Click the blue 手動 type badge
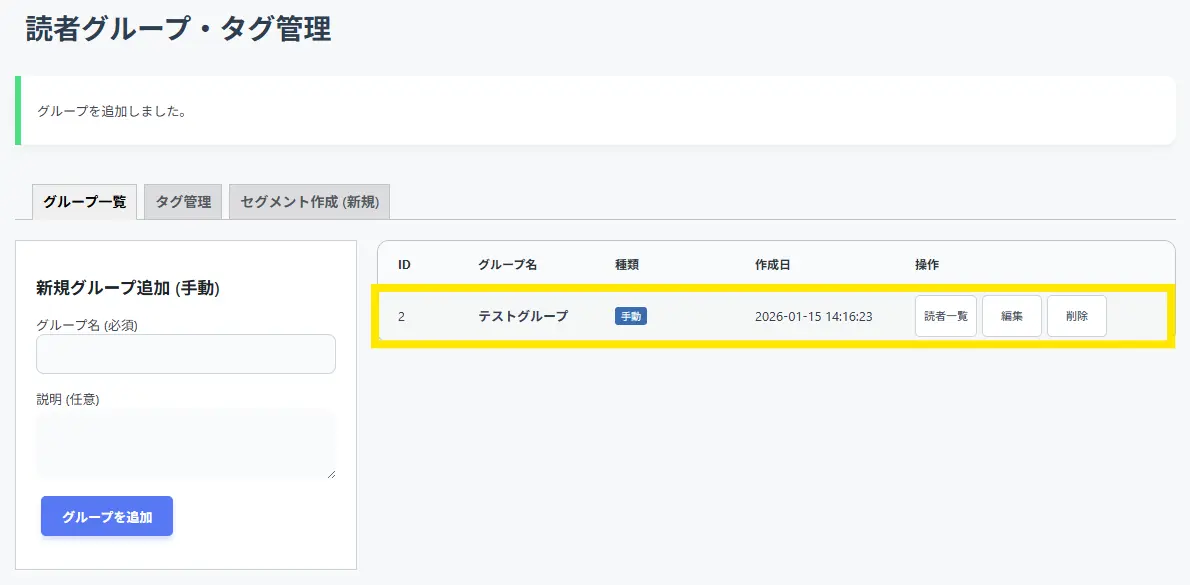The image size is (1190, 585). (x=631, y=316)
